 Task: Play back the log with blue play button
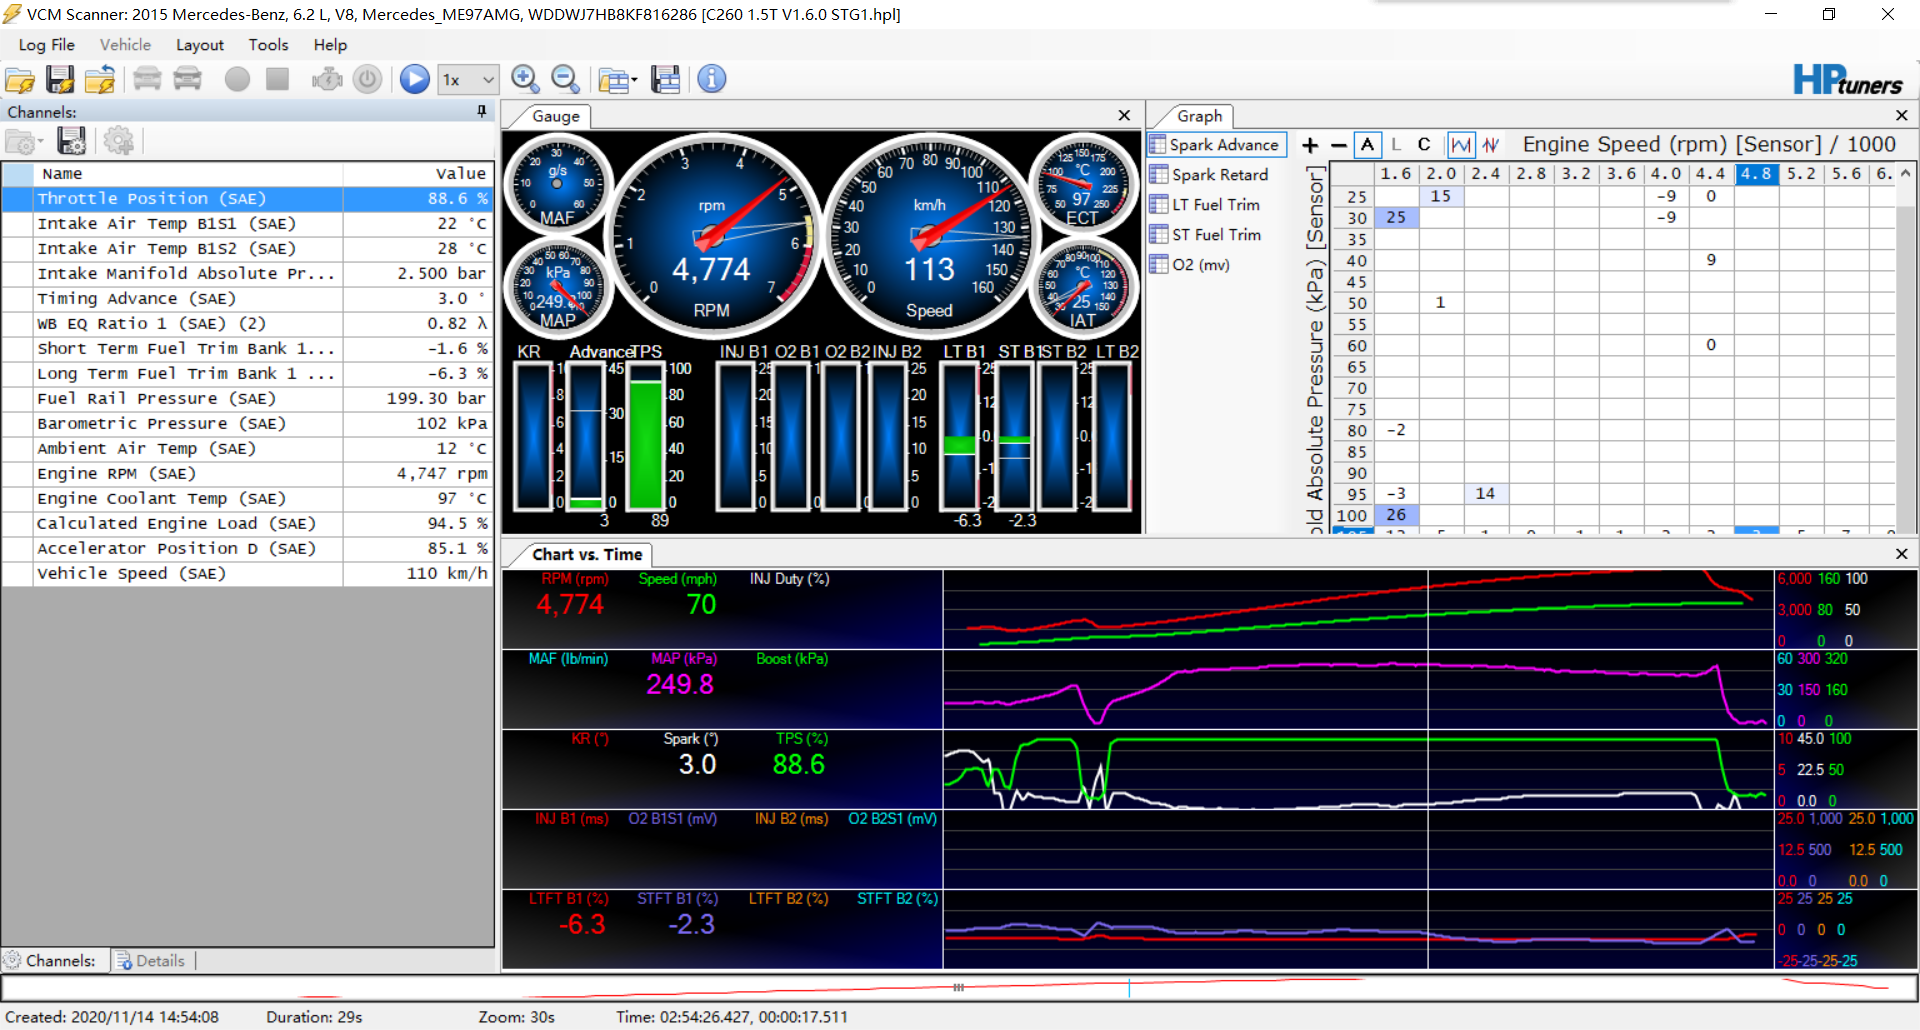pyautogui.click(x=414, y=79)
